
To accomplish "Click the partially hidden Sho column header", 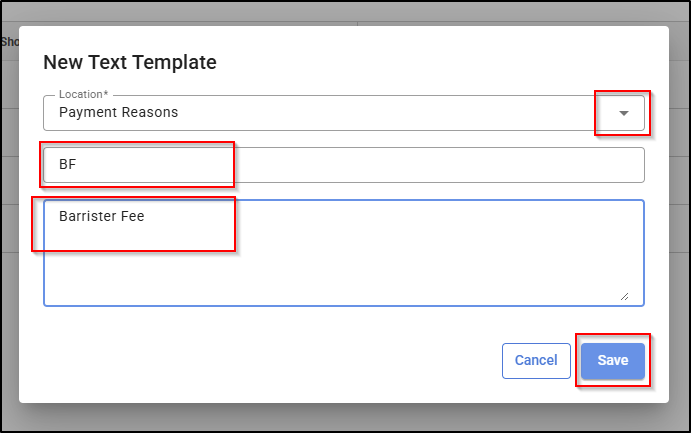I will pos(9,42).
